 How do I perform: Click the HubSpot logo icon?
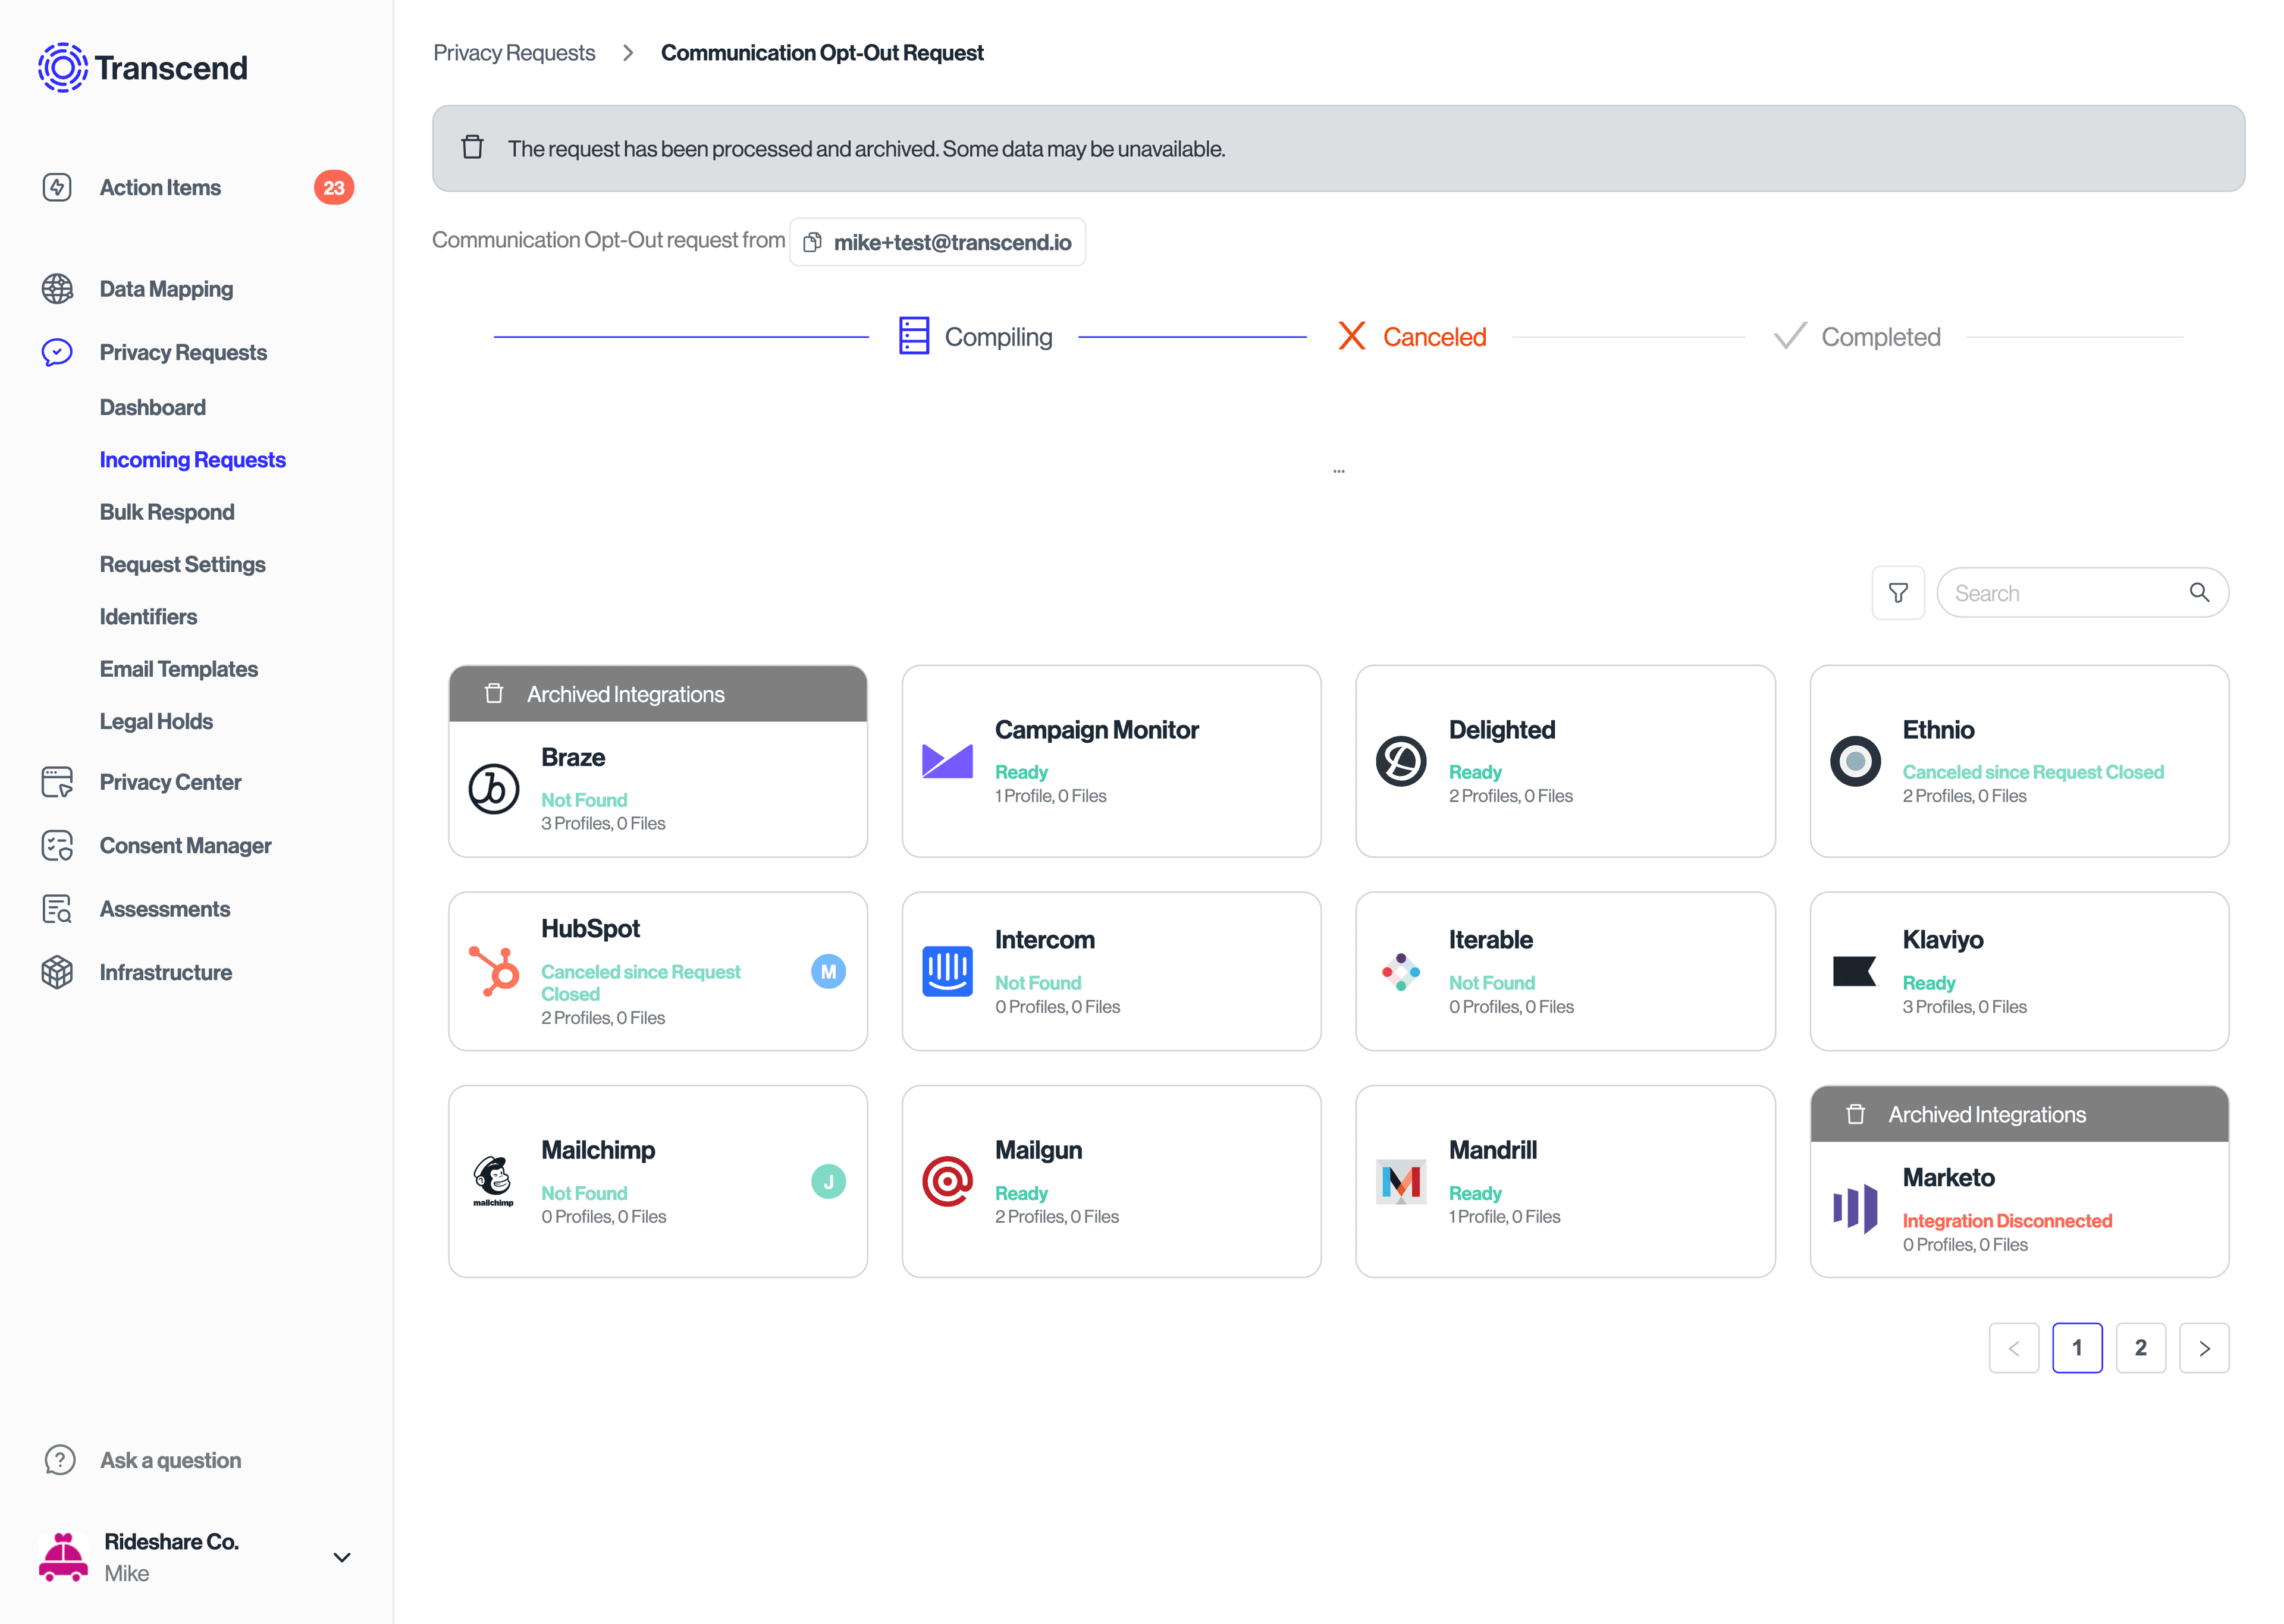(494, 971)
